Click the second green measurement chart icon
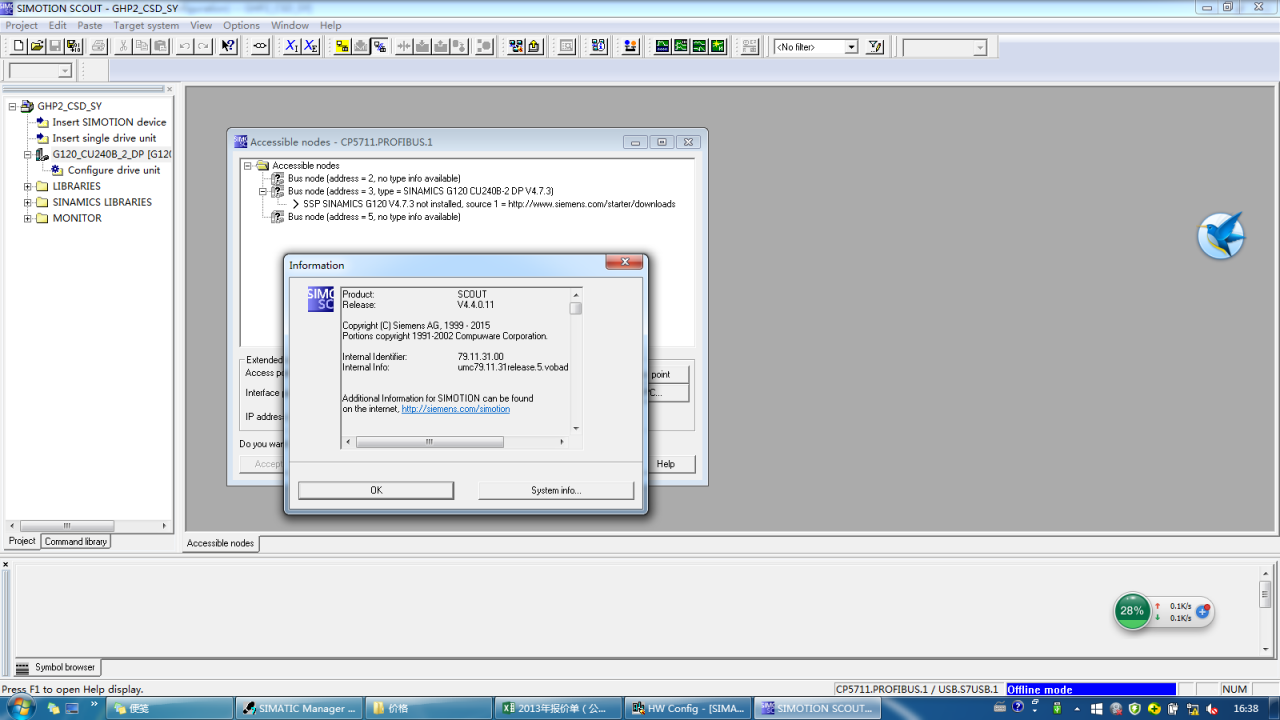 [x=681, y=46]
